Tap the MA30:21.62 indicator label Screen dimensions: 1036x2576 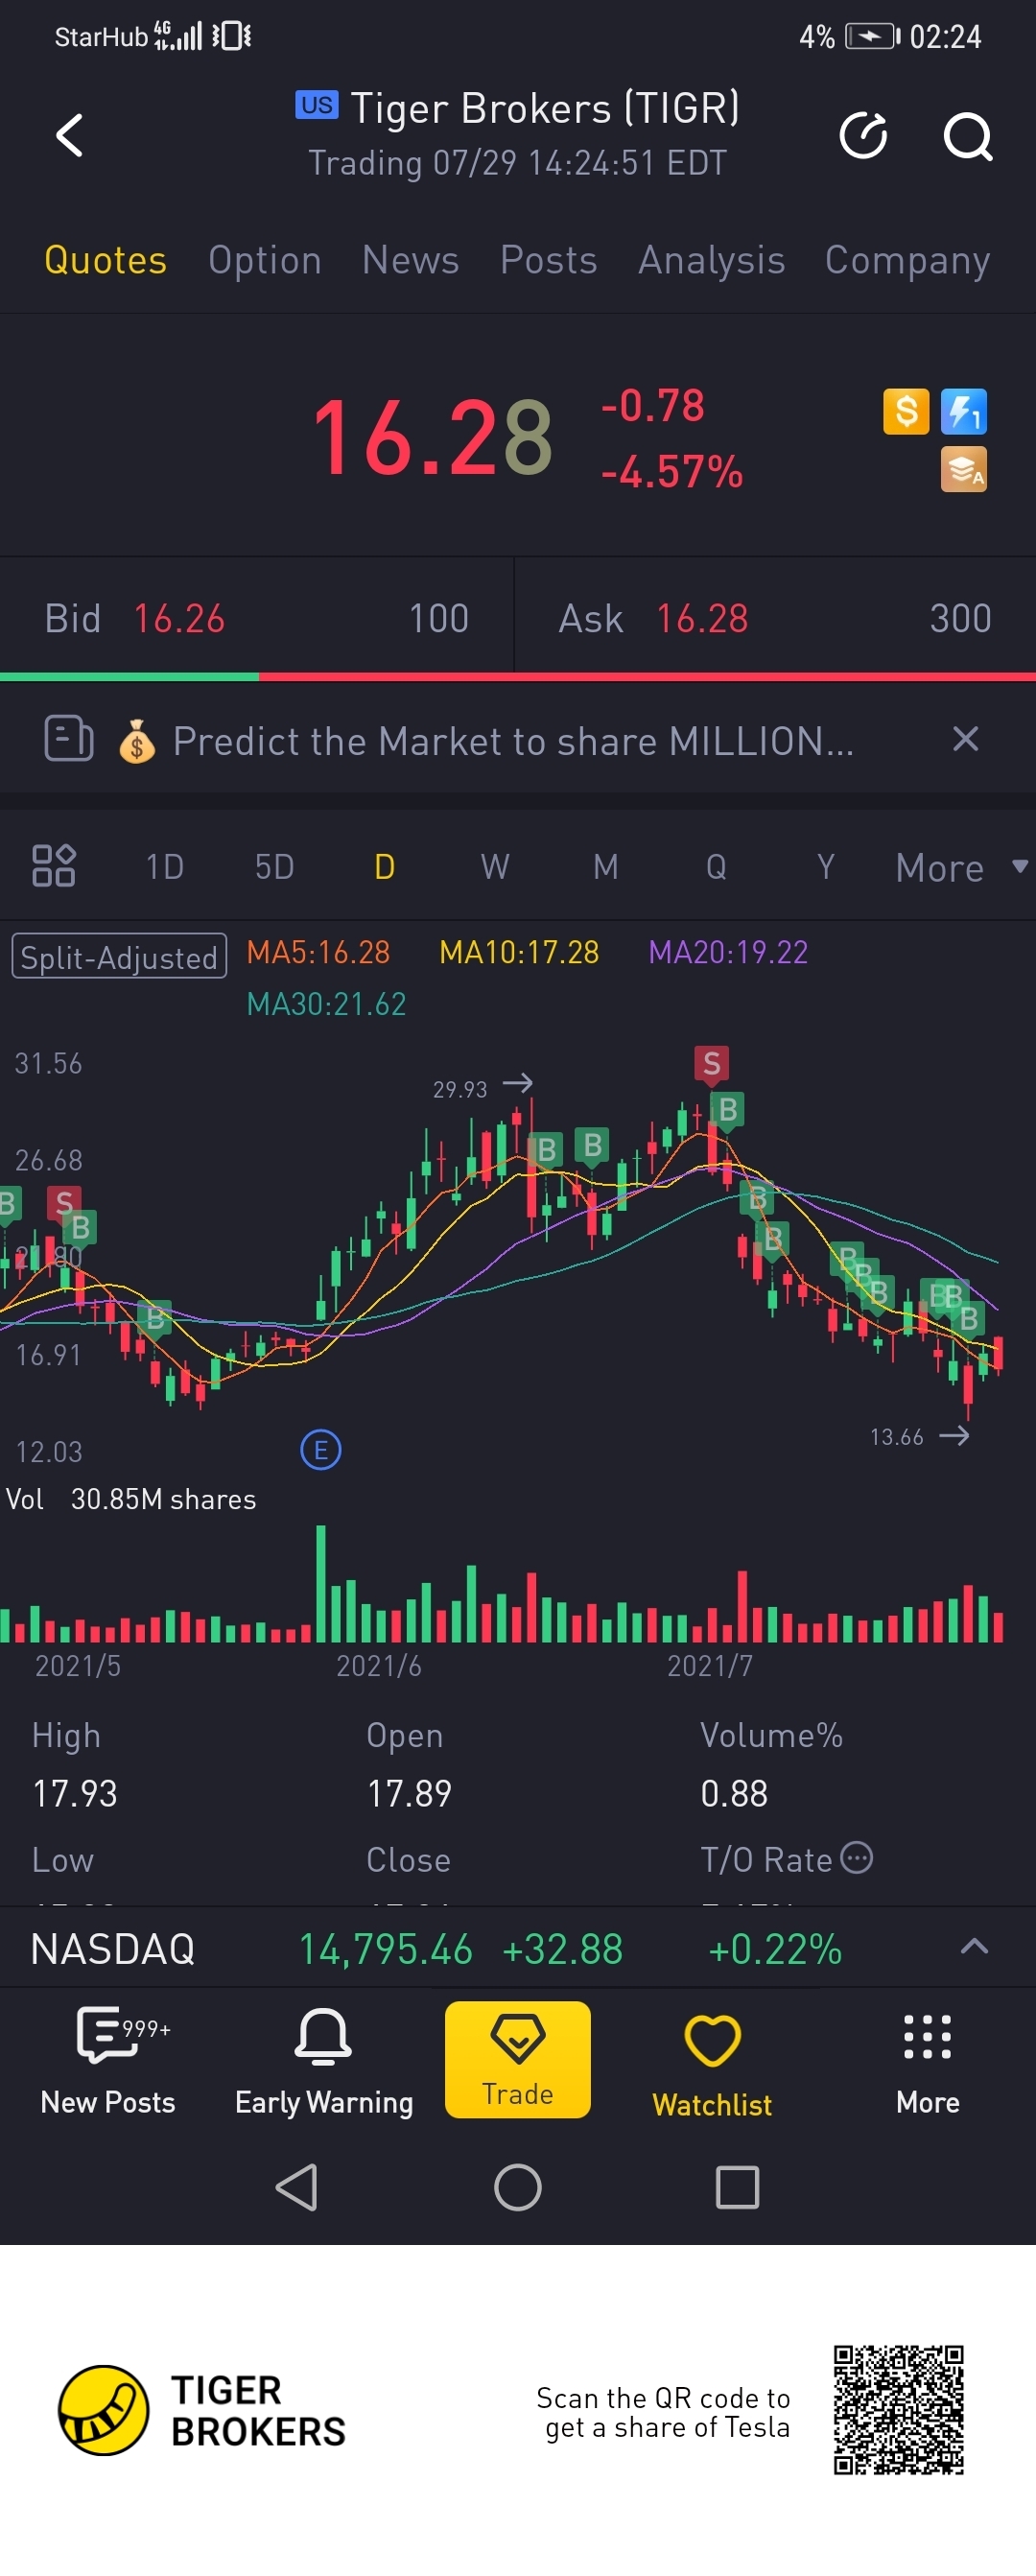(x=326, y=1003)
